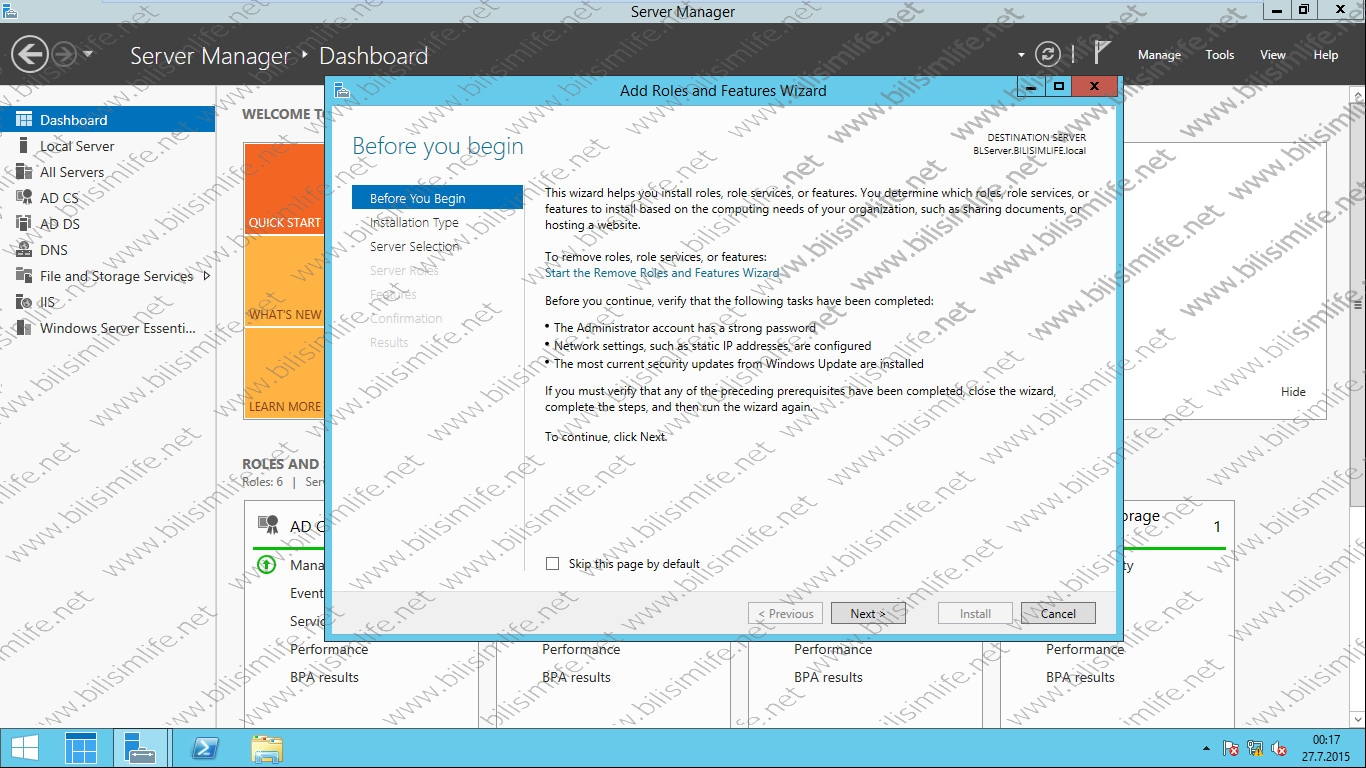1366x768 pixels.
Task: Open DNS role in sidebar
Action: click(107, 249)
